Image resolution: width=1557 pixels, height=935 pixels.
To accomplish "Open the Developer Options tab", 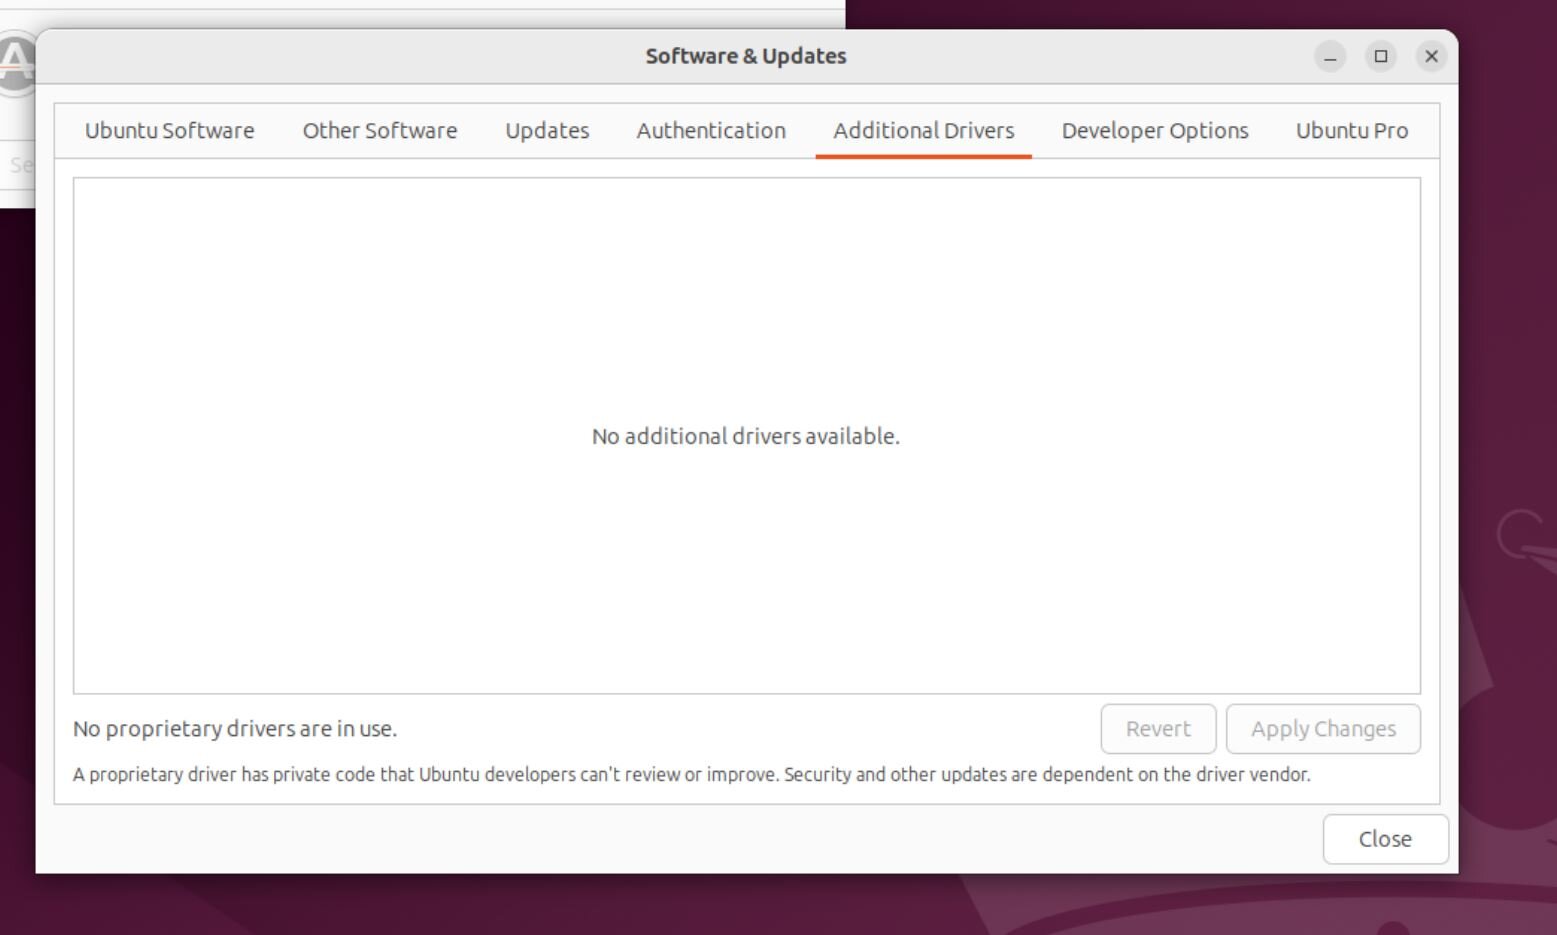I will [x=1155, y=131].
